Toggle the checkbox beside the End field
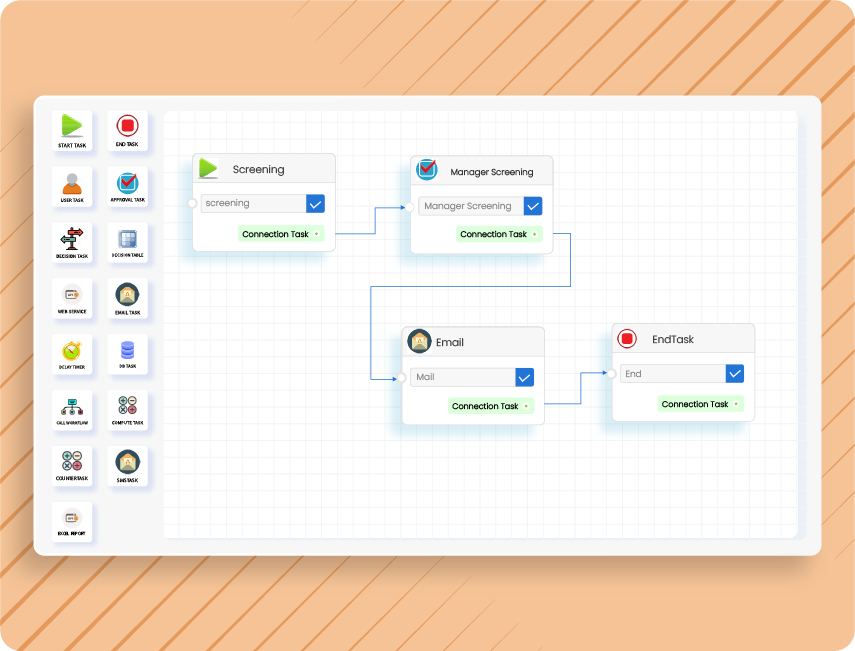This screenshot has width=855, height=651. pyautogui.click(x=733, y=373)
